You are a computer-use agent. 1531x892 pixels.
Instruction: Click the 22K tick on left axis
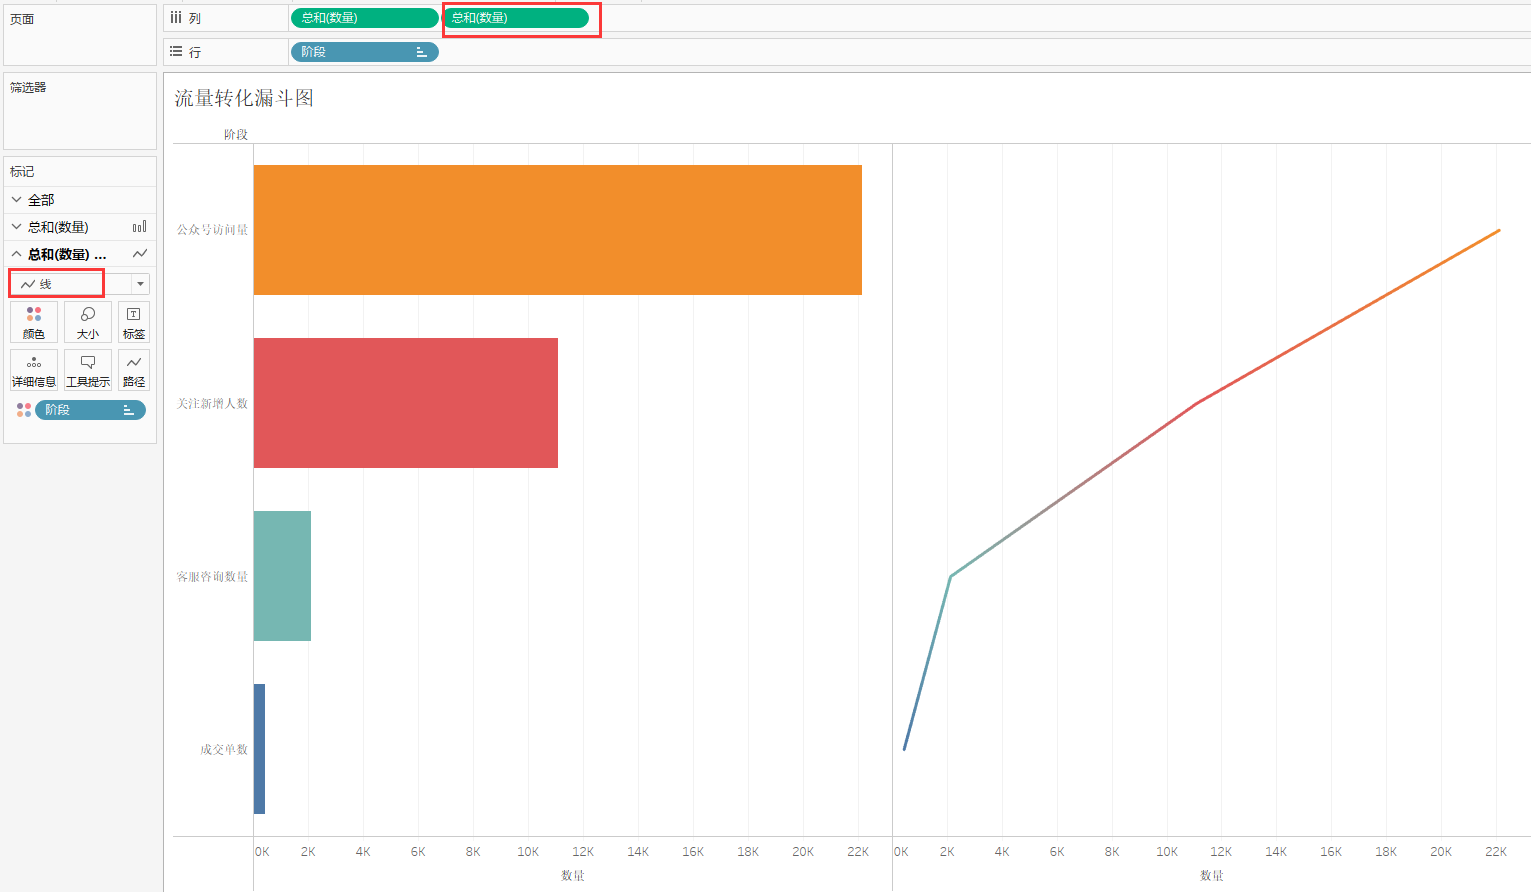pyautogui.click(x=858, y=852)
